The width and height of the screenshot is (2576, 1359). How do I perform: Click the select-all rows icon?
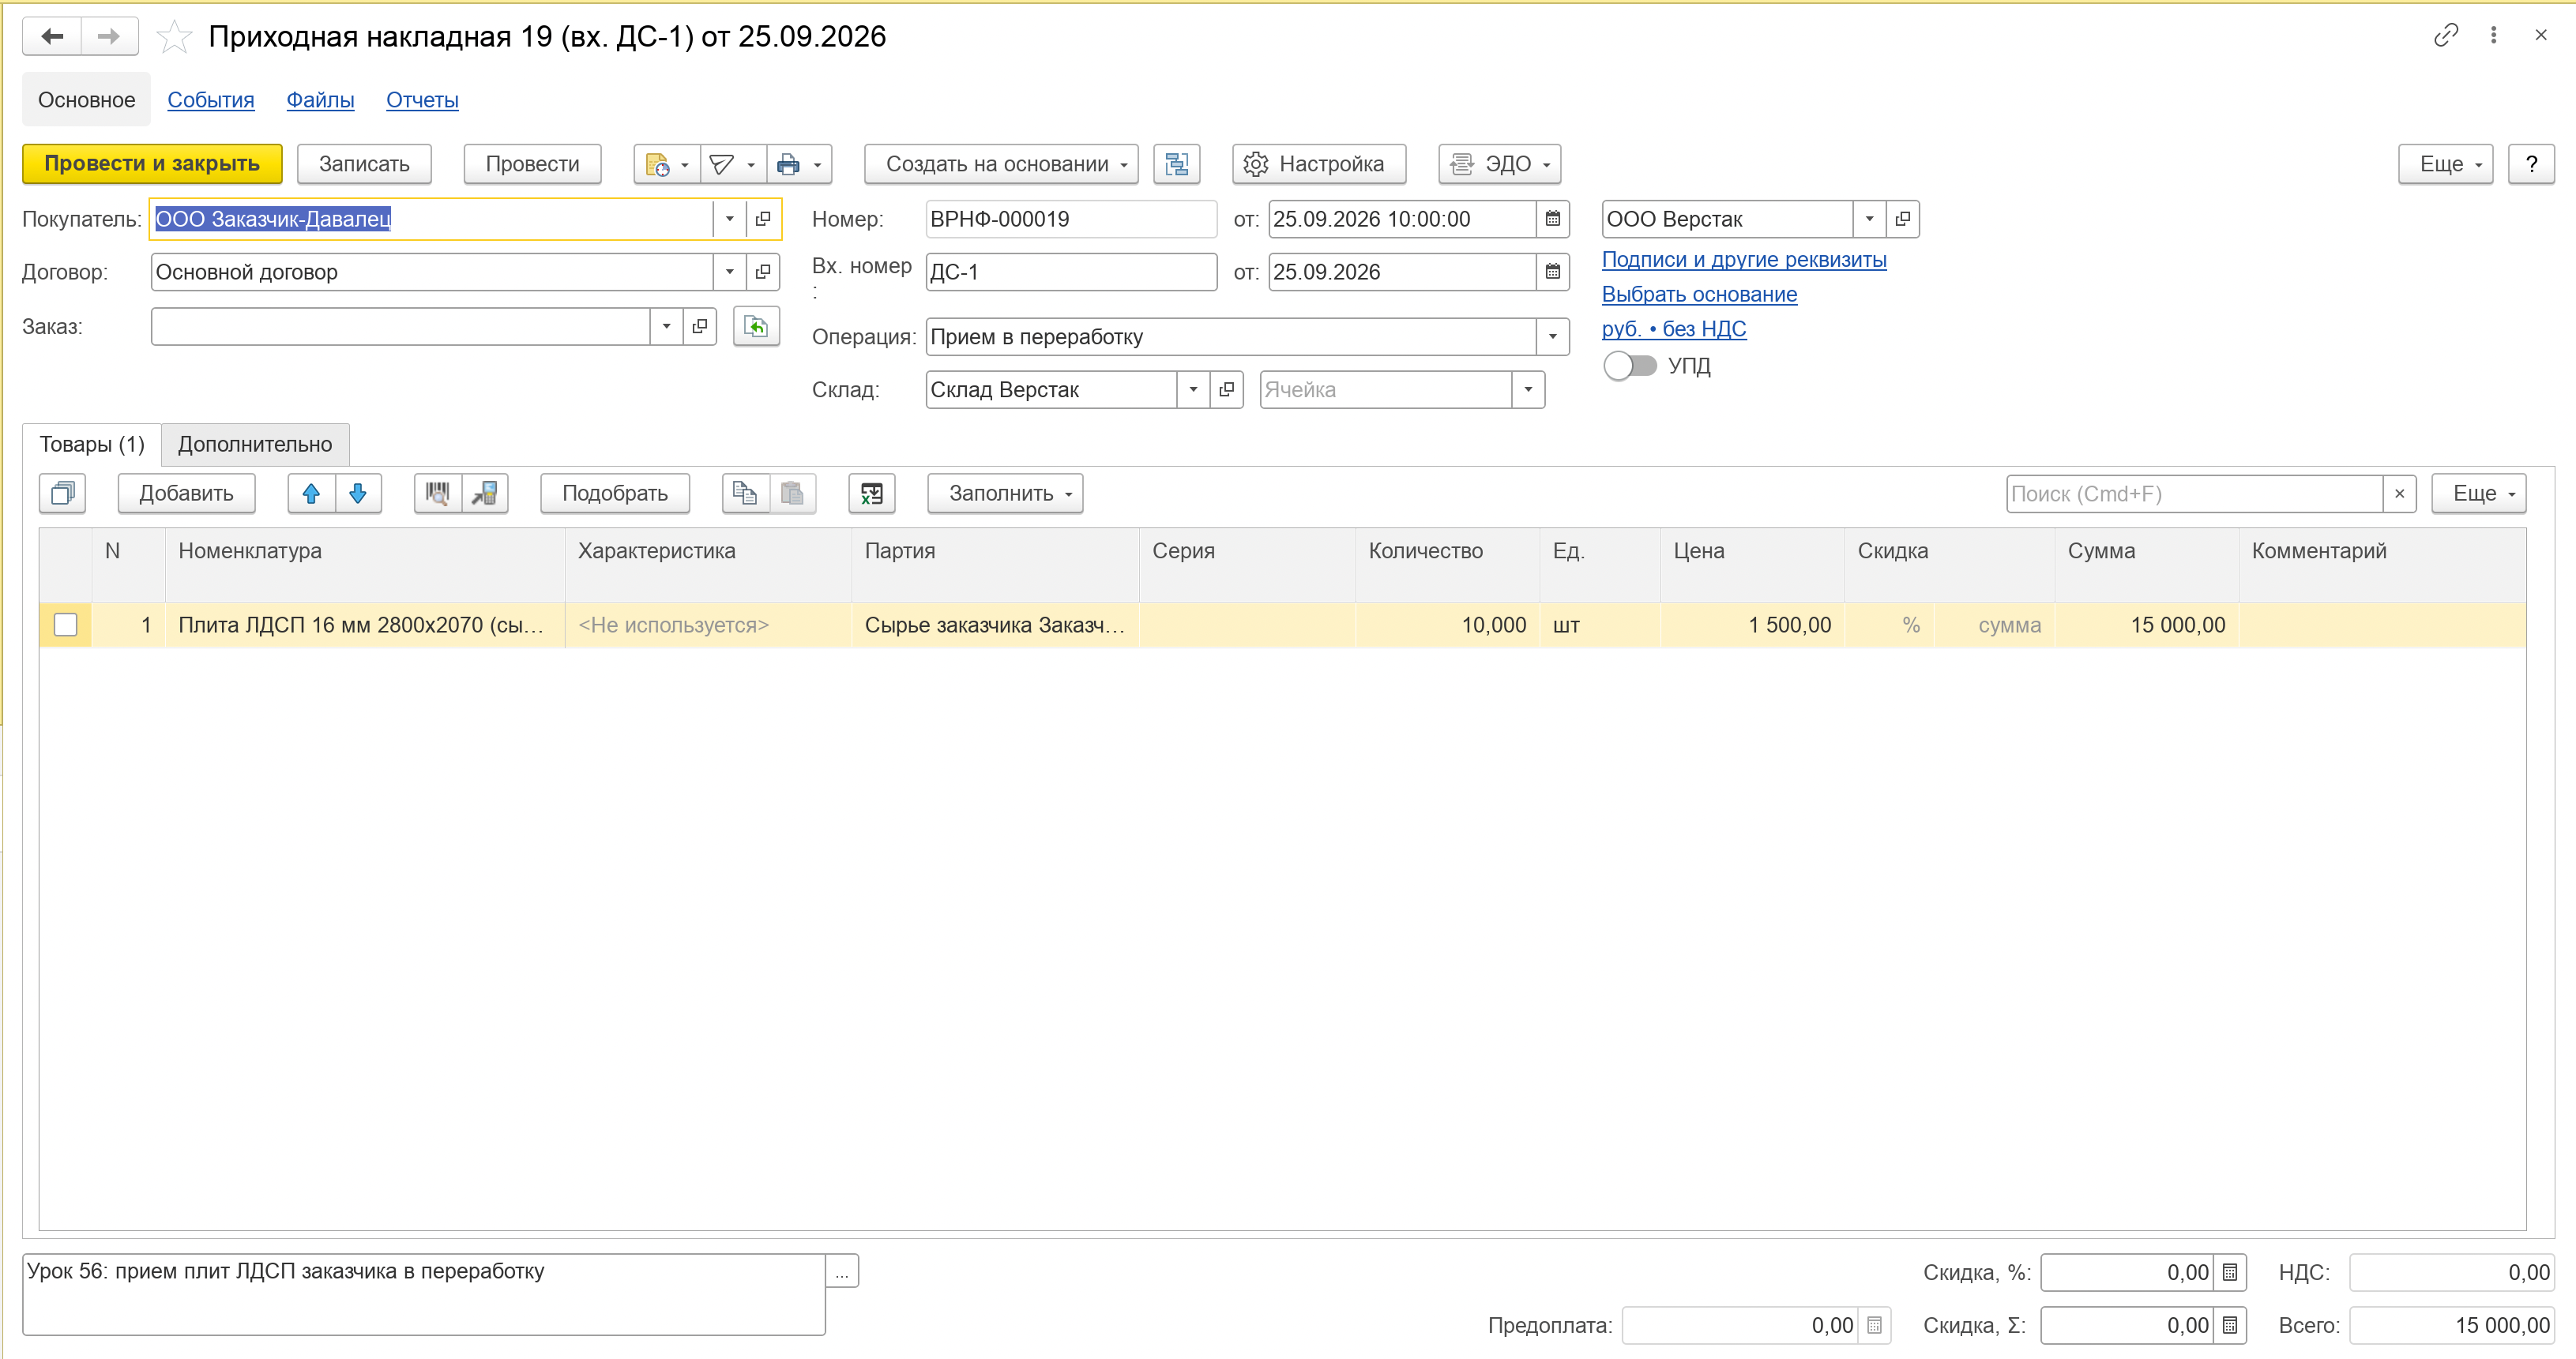coord(63,493)
